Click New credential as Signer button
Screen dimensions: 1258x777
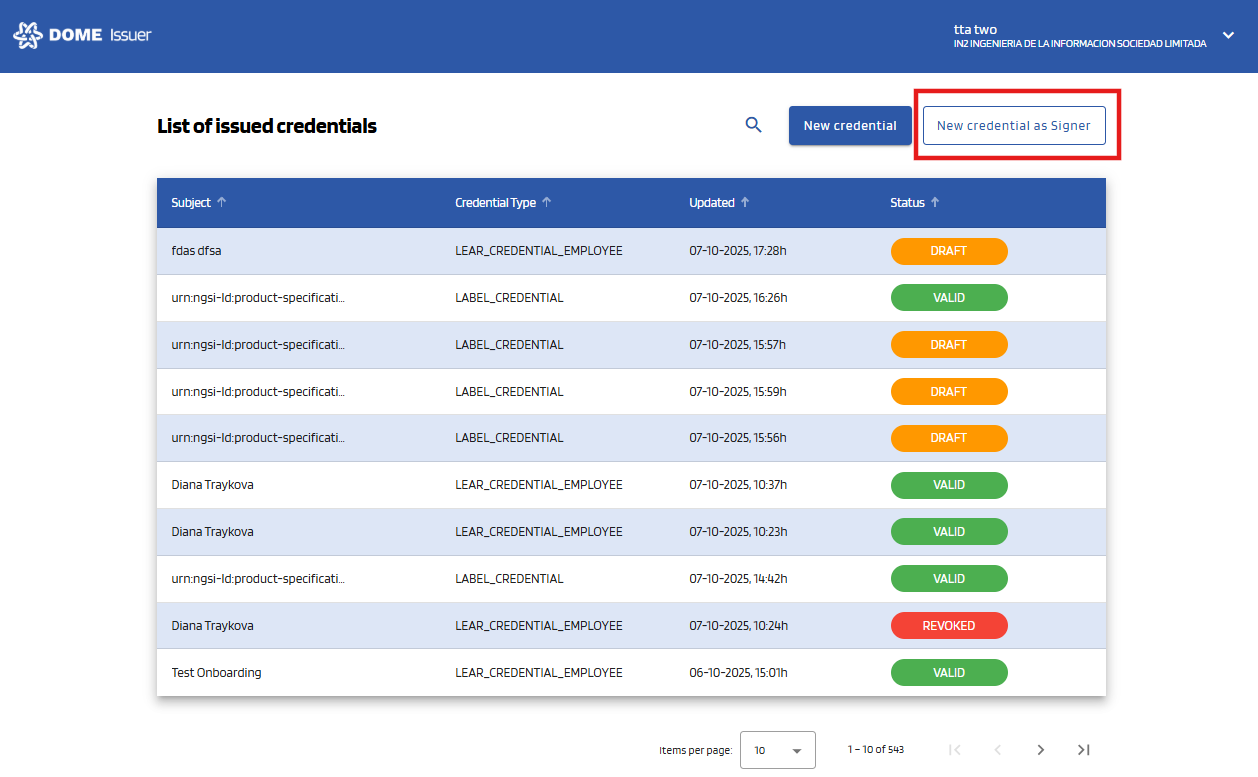coord(1014,126)
